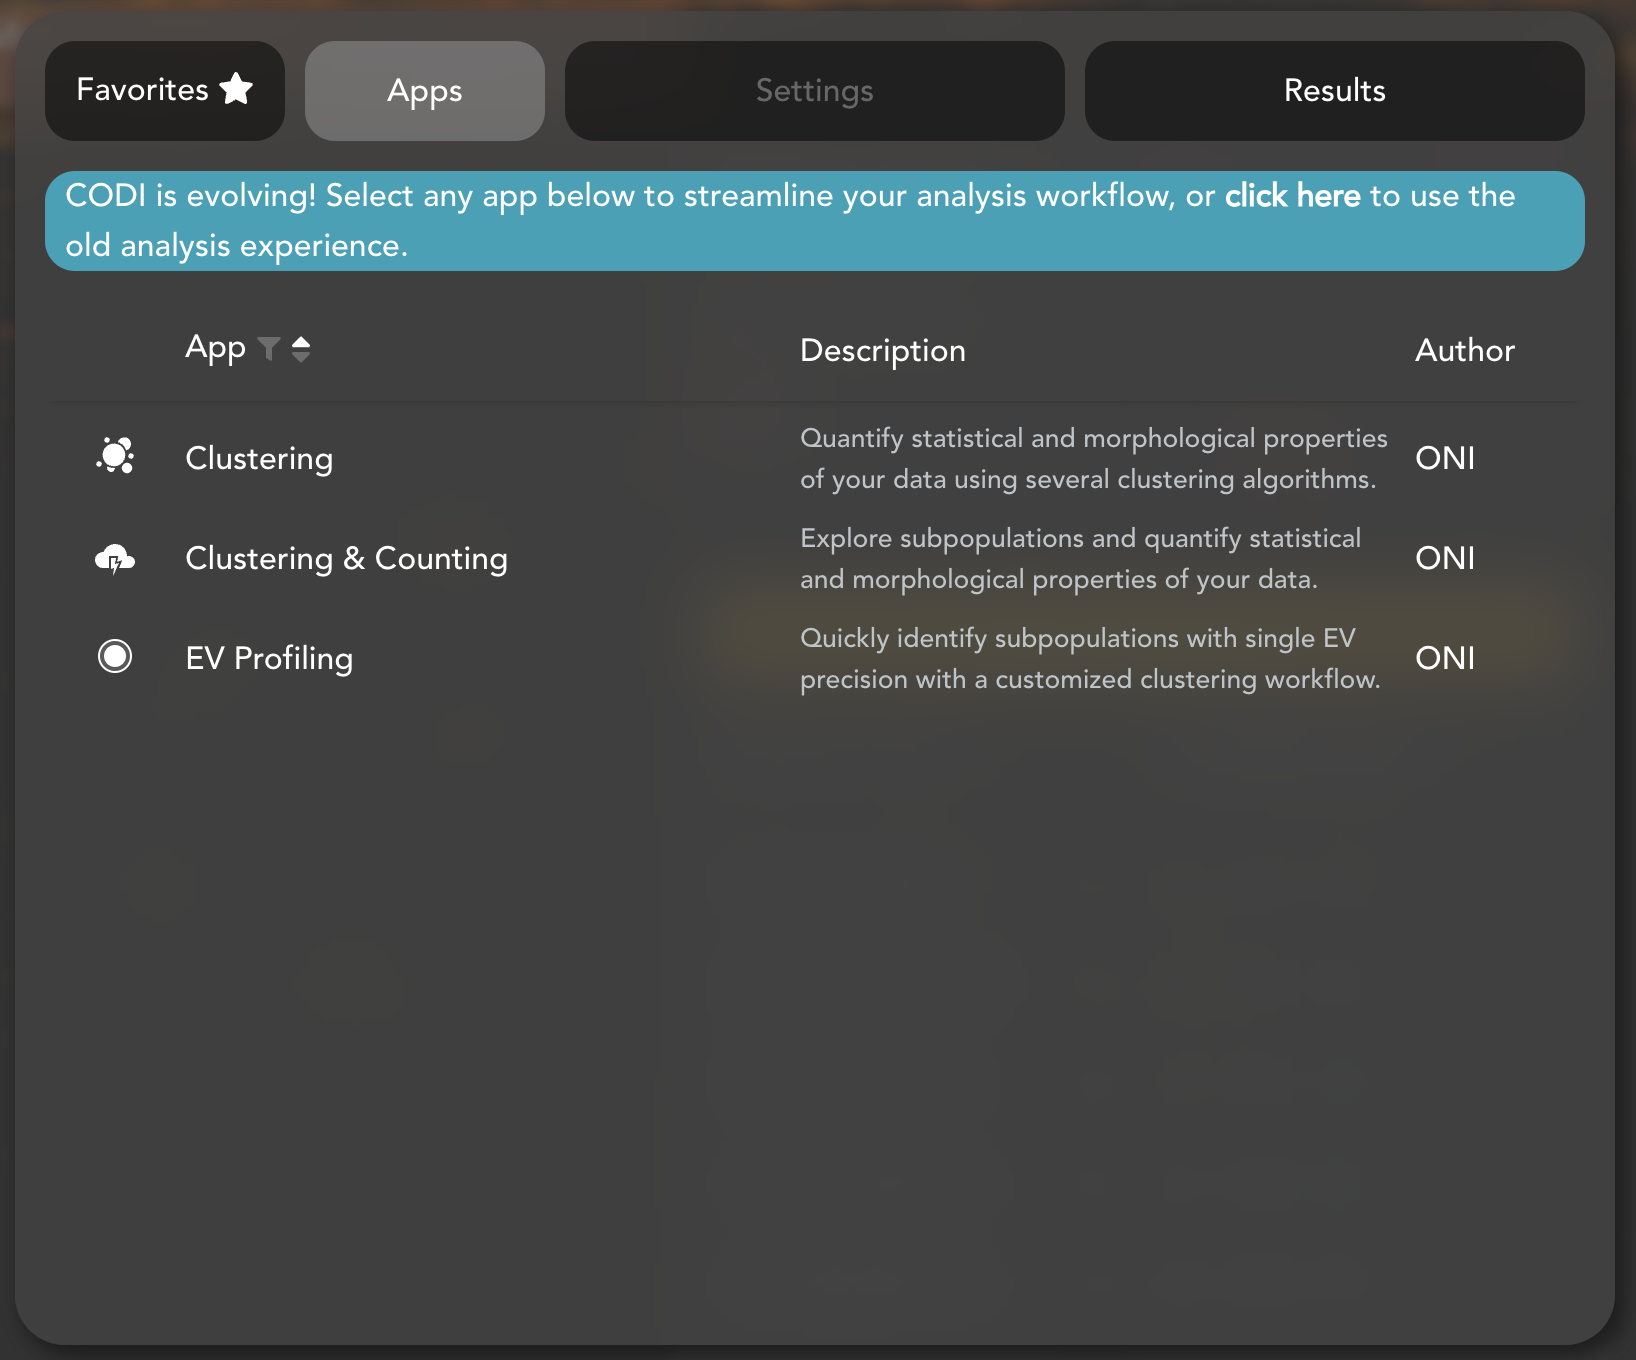
Task: Open the Favorites tab
Action: point(165,91)
